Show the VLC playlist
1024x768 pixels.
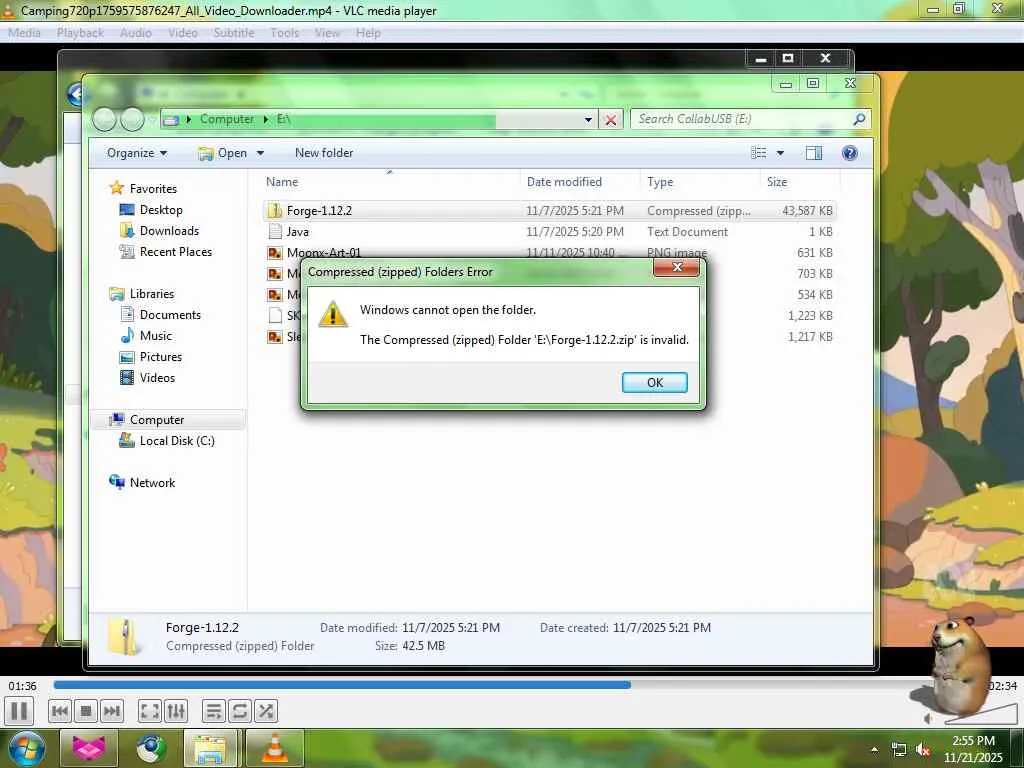tap(214, 711)
